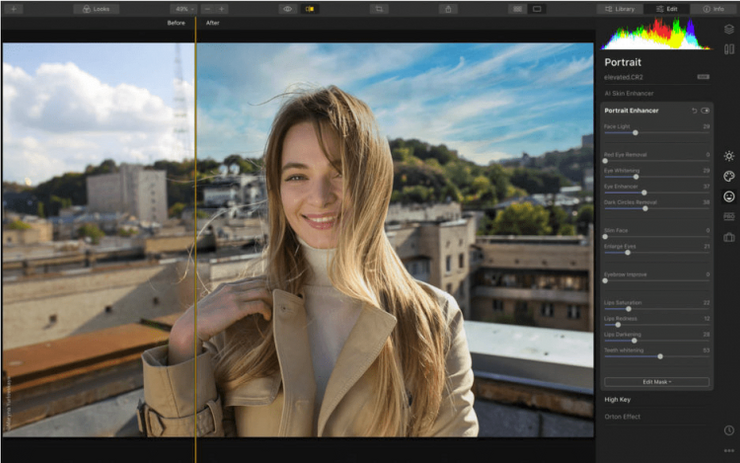Open the Looks panel button

[96, 8]
